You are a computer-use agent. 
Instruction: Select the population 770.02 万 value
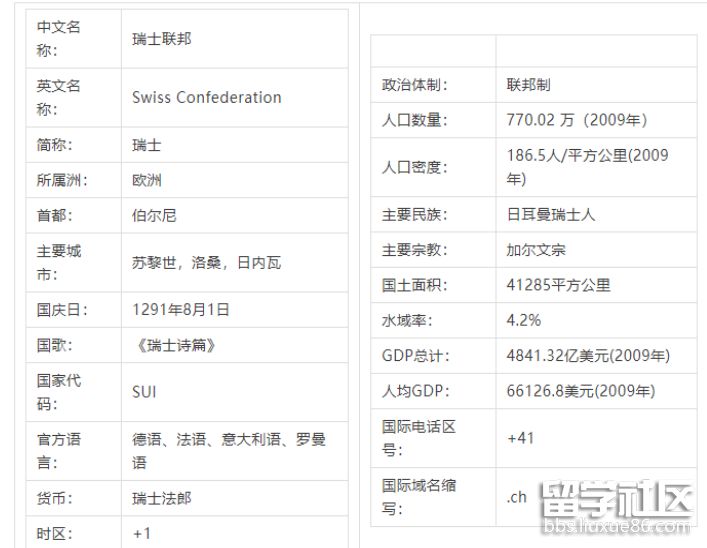point(577,120)
